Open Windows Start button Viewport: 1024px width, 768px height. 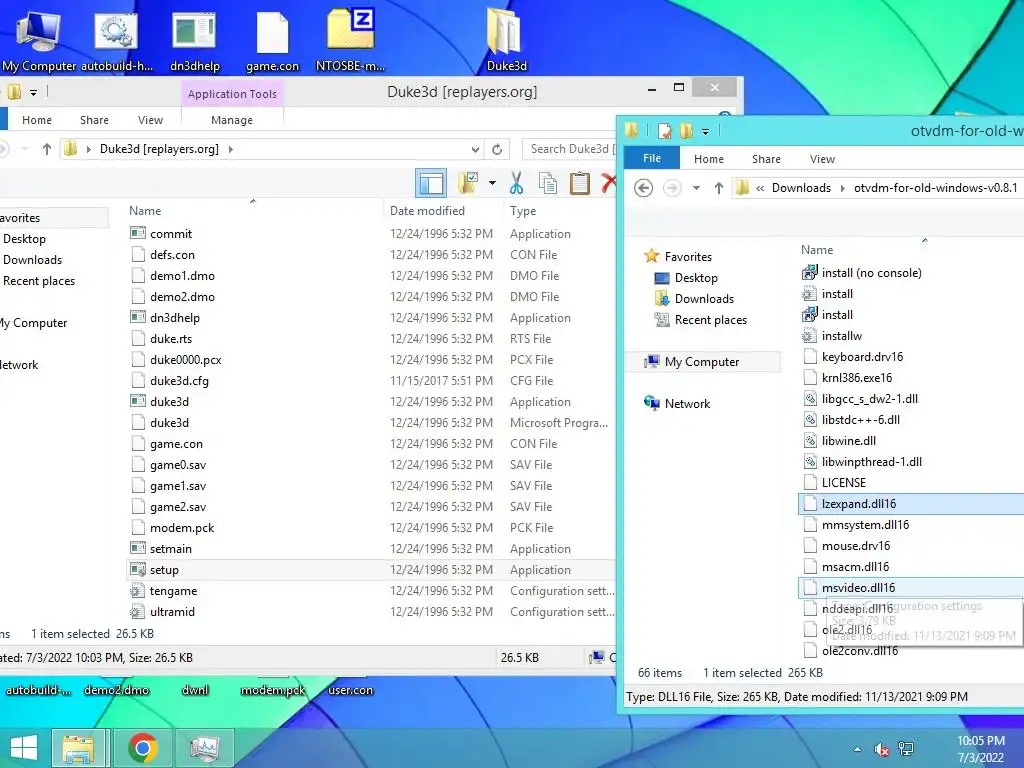[24, 748]
